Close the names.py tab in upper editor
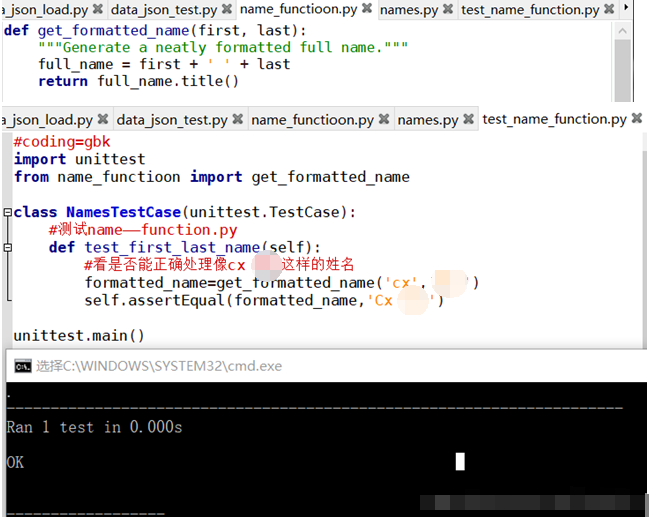Screen dimensions: 649x517 tap(448, 9)
